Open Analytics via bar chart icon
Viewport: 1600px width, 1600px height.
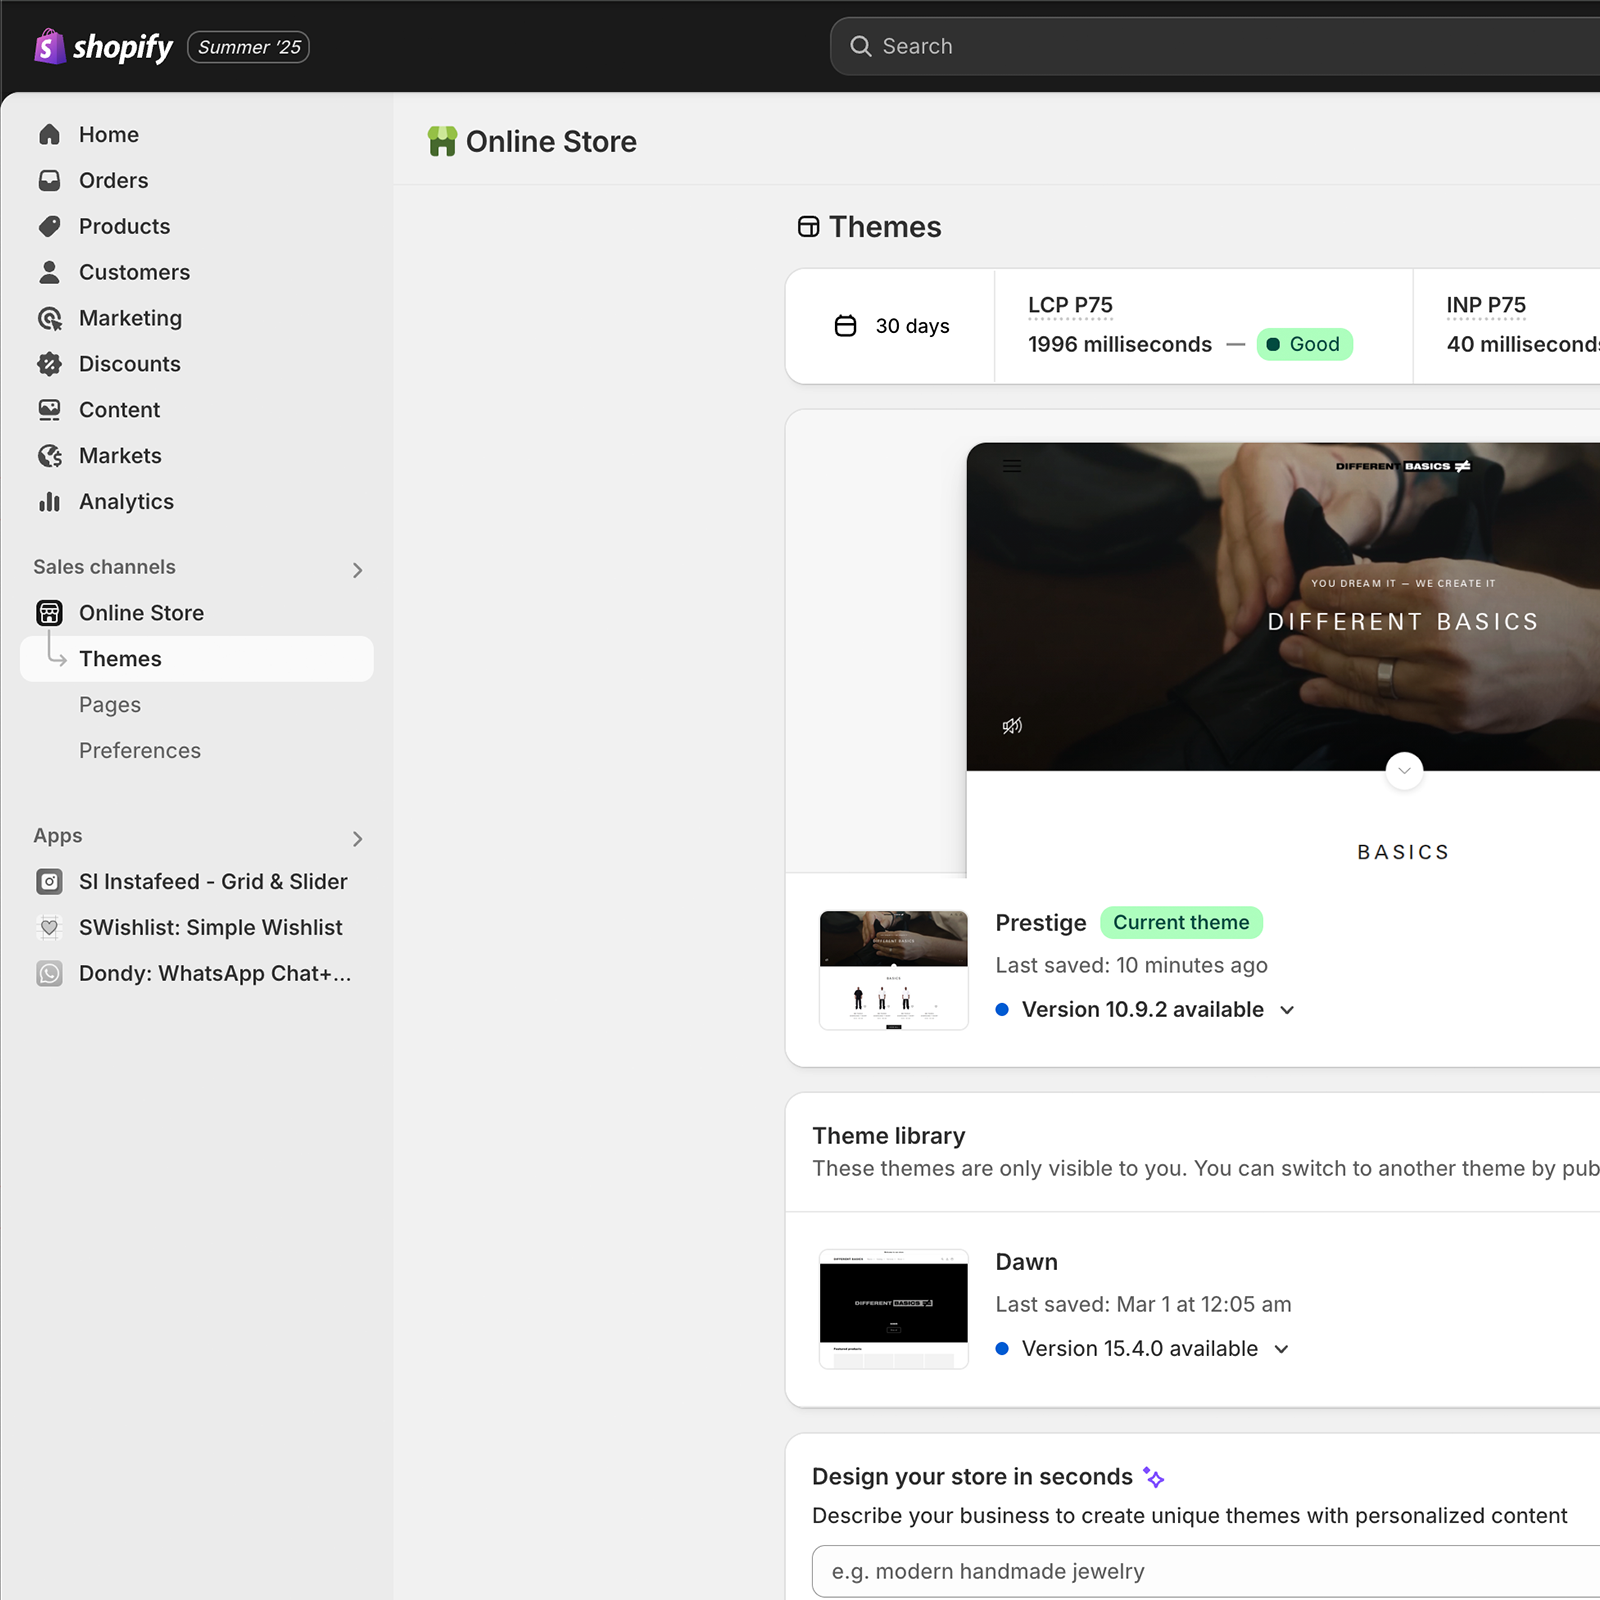(49, 502)
